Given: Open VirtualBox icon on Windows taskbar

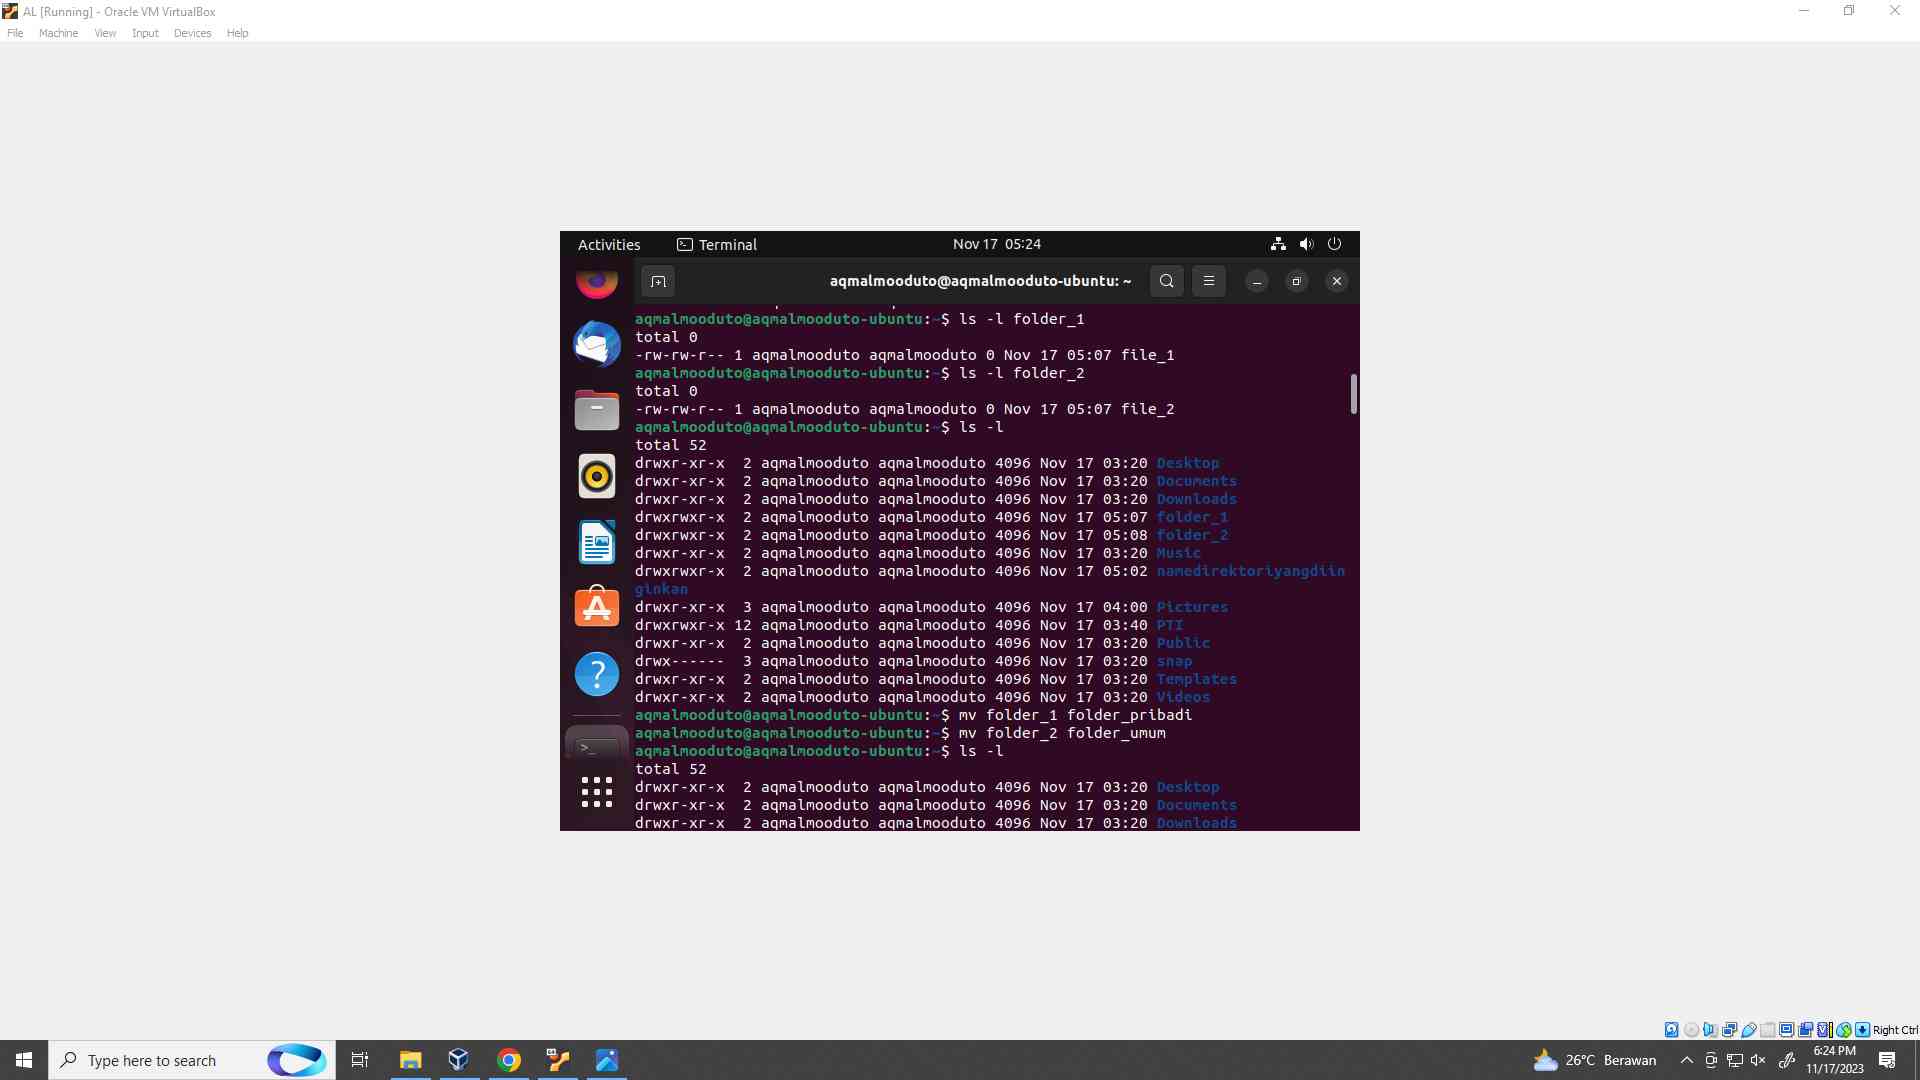Looking at the screenshot, I should coord(459,1060).
